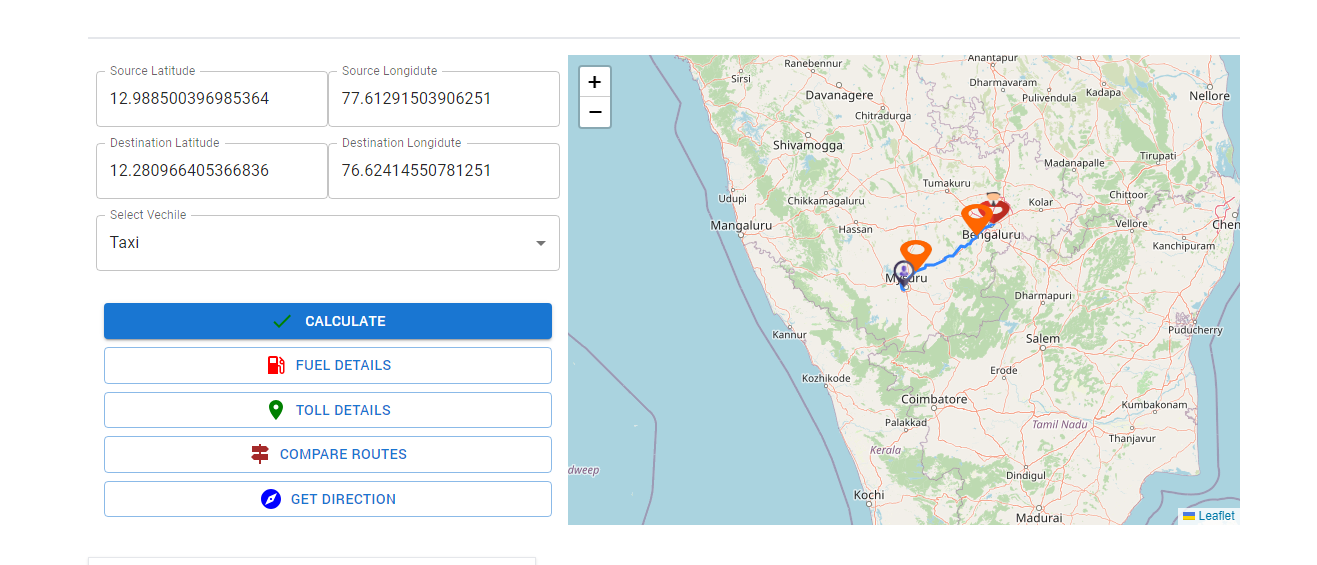1317x565 pixels.
Task: Click the Palakkad label on the map
Action: coord(907,423)
